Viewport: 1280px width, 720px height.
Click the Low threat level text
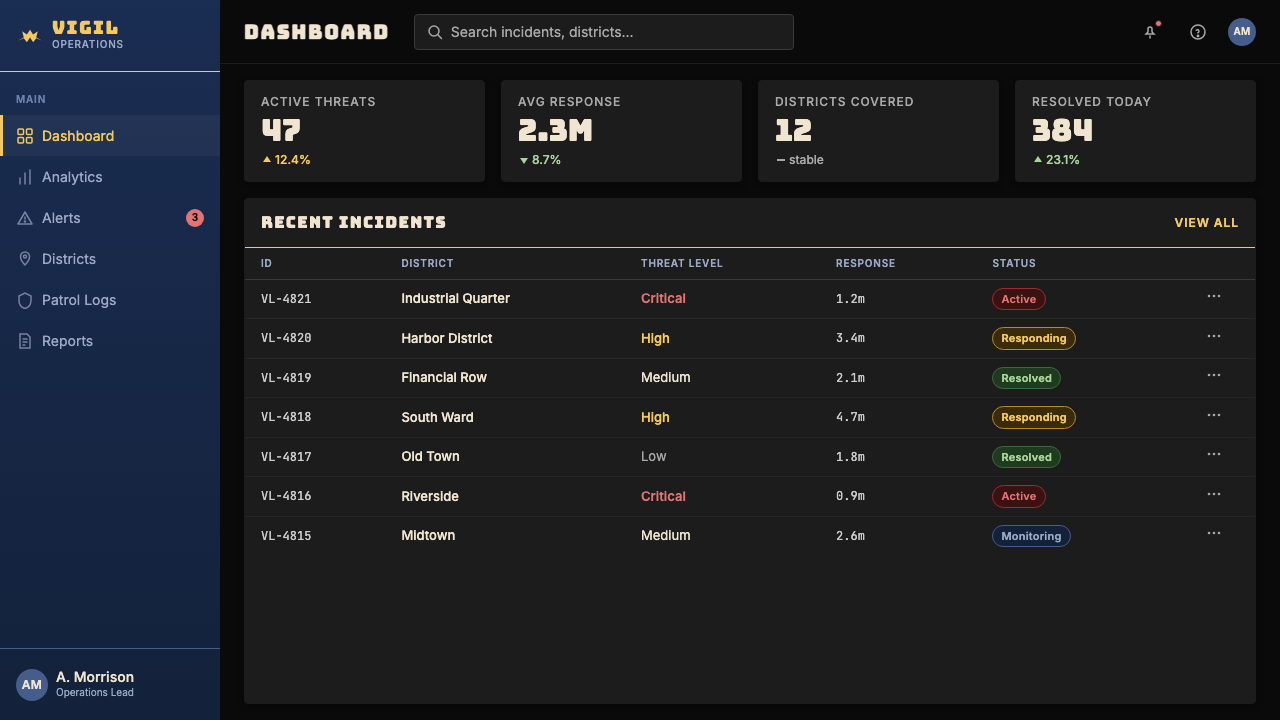click(x=654, y=457)
